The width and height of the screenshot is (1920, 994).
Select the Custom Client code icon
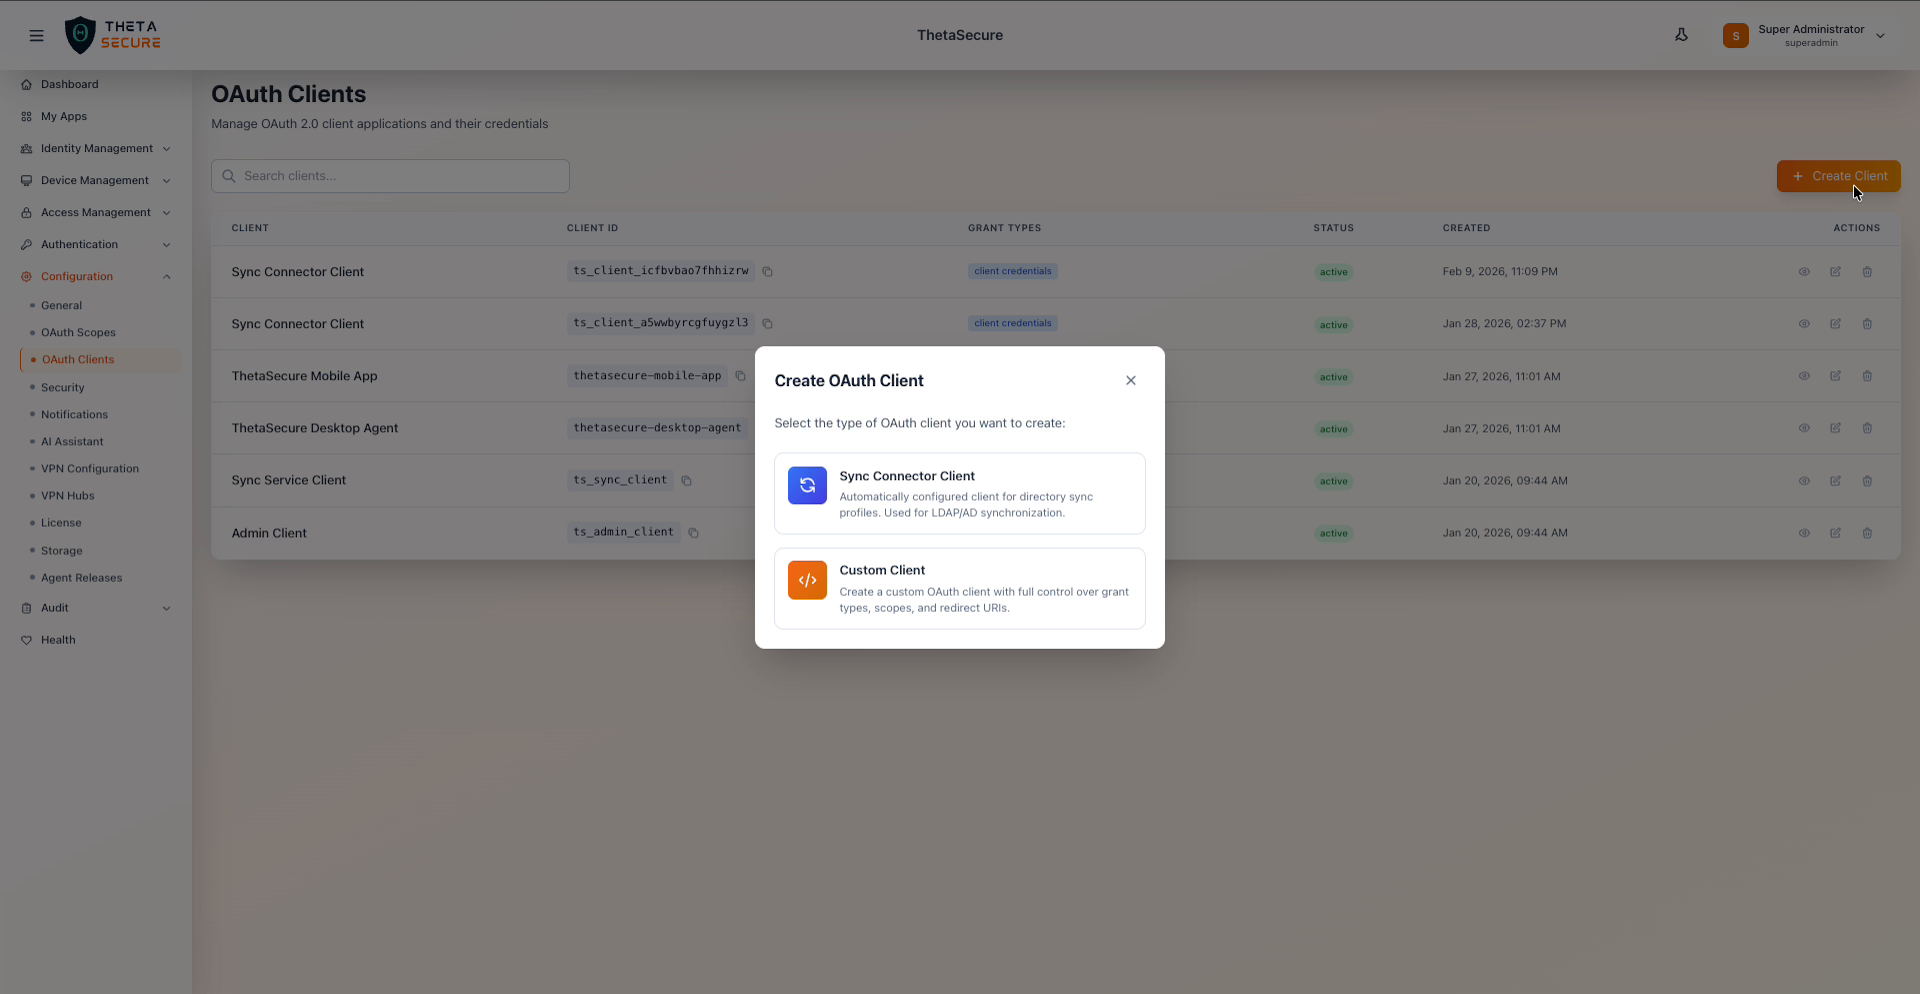(807, 580)
